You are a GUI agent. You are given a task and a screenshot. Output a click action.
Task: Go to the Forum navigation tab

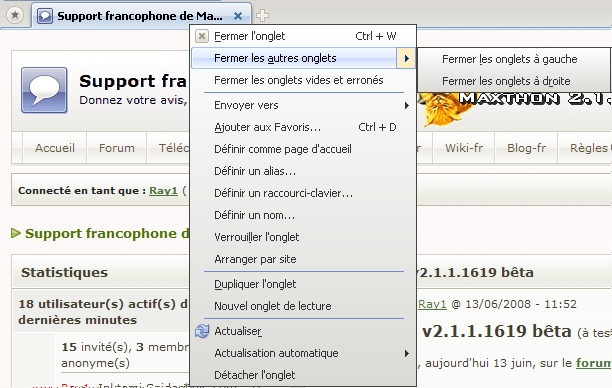117,148
